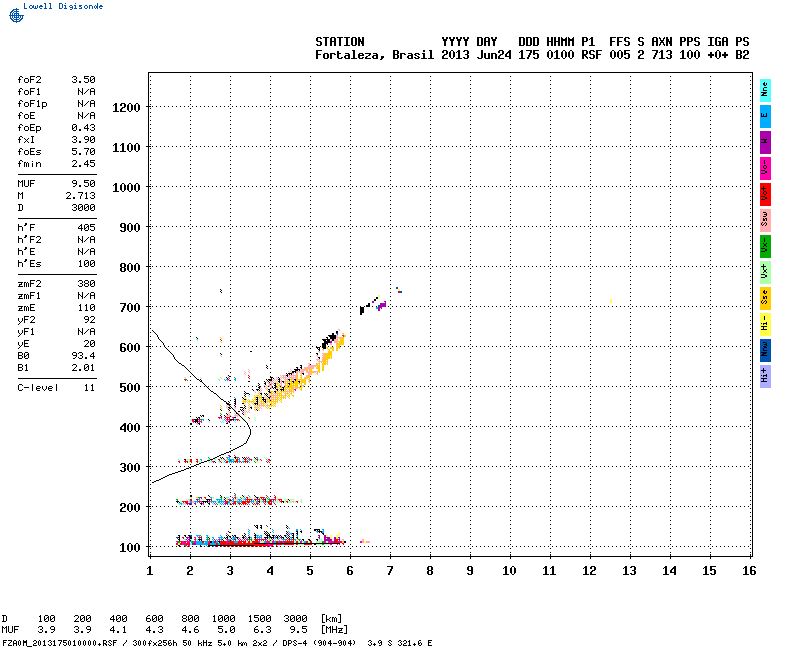Click the h'F2 parameter row
The width and height of the screenshot is (800, 650).
[56, 240]
